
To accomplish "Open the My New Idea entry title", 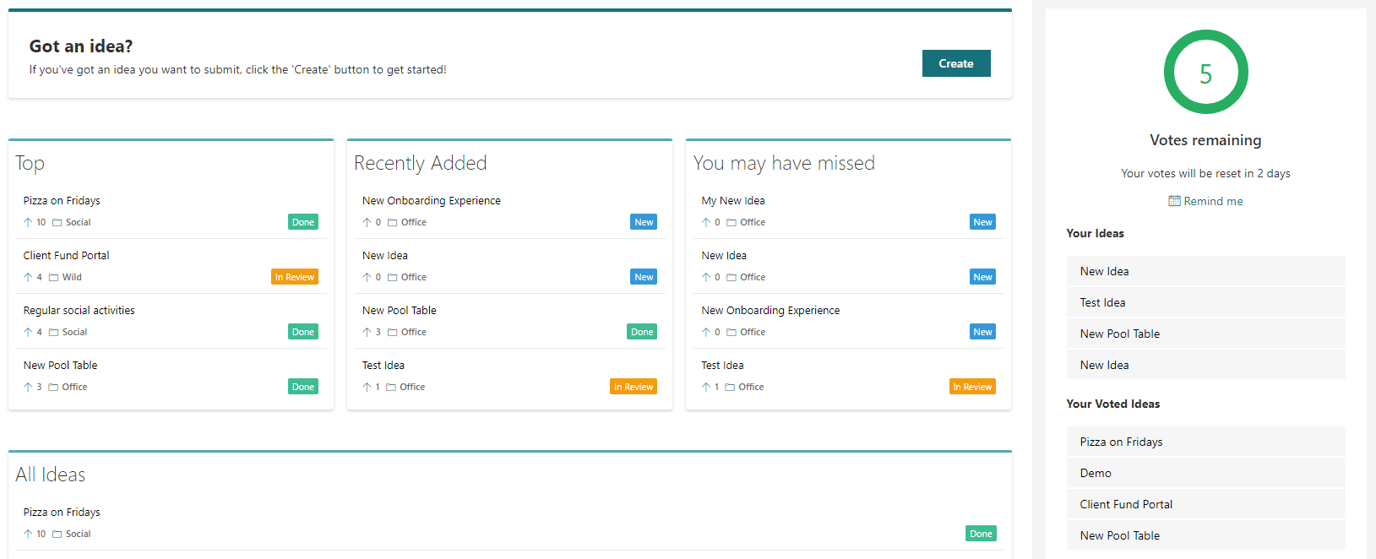I will (x=733, y=200).
